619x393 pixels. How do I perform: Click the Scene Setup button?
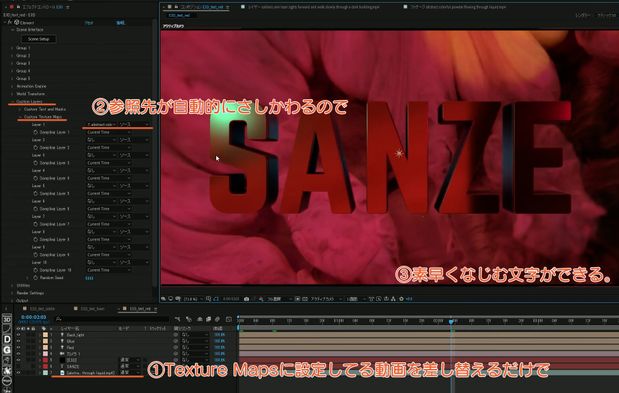pyautogui.click(x=39, y=39)
